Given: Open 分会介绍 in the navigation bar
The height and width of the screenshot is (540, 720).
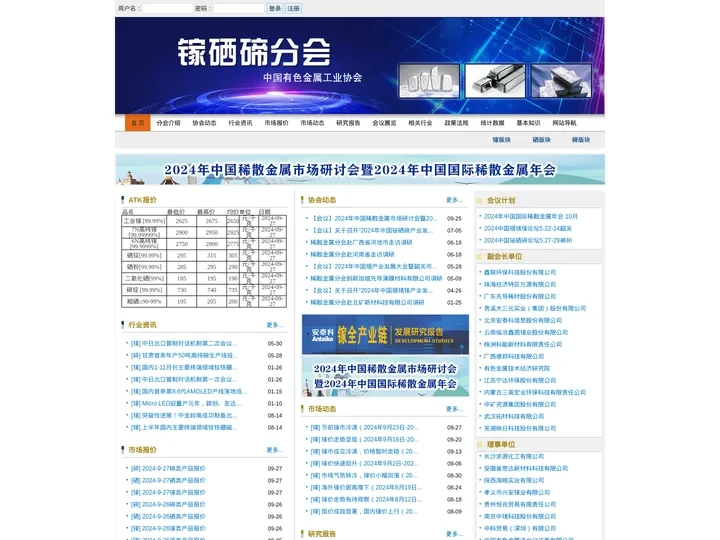Looking at the screenshot, I should pos(168,123).
